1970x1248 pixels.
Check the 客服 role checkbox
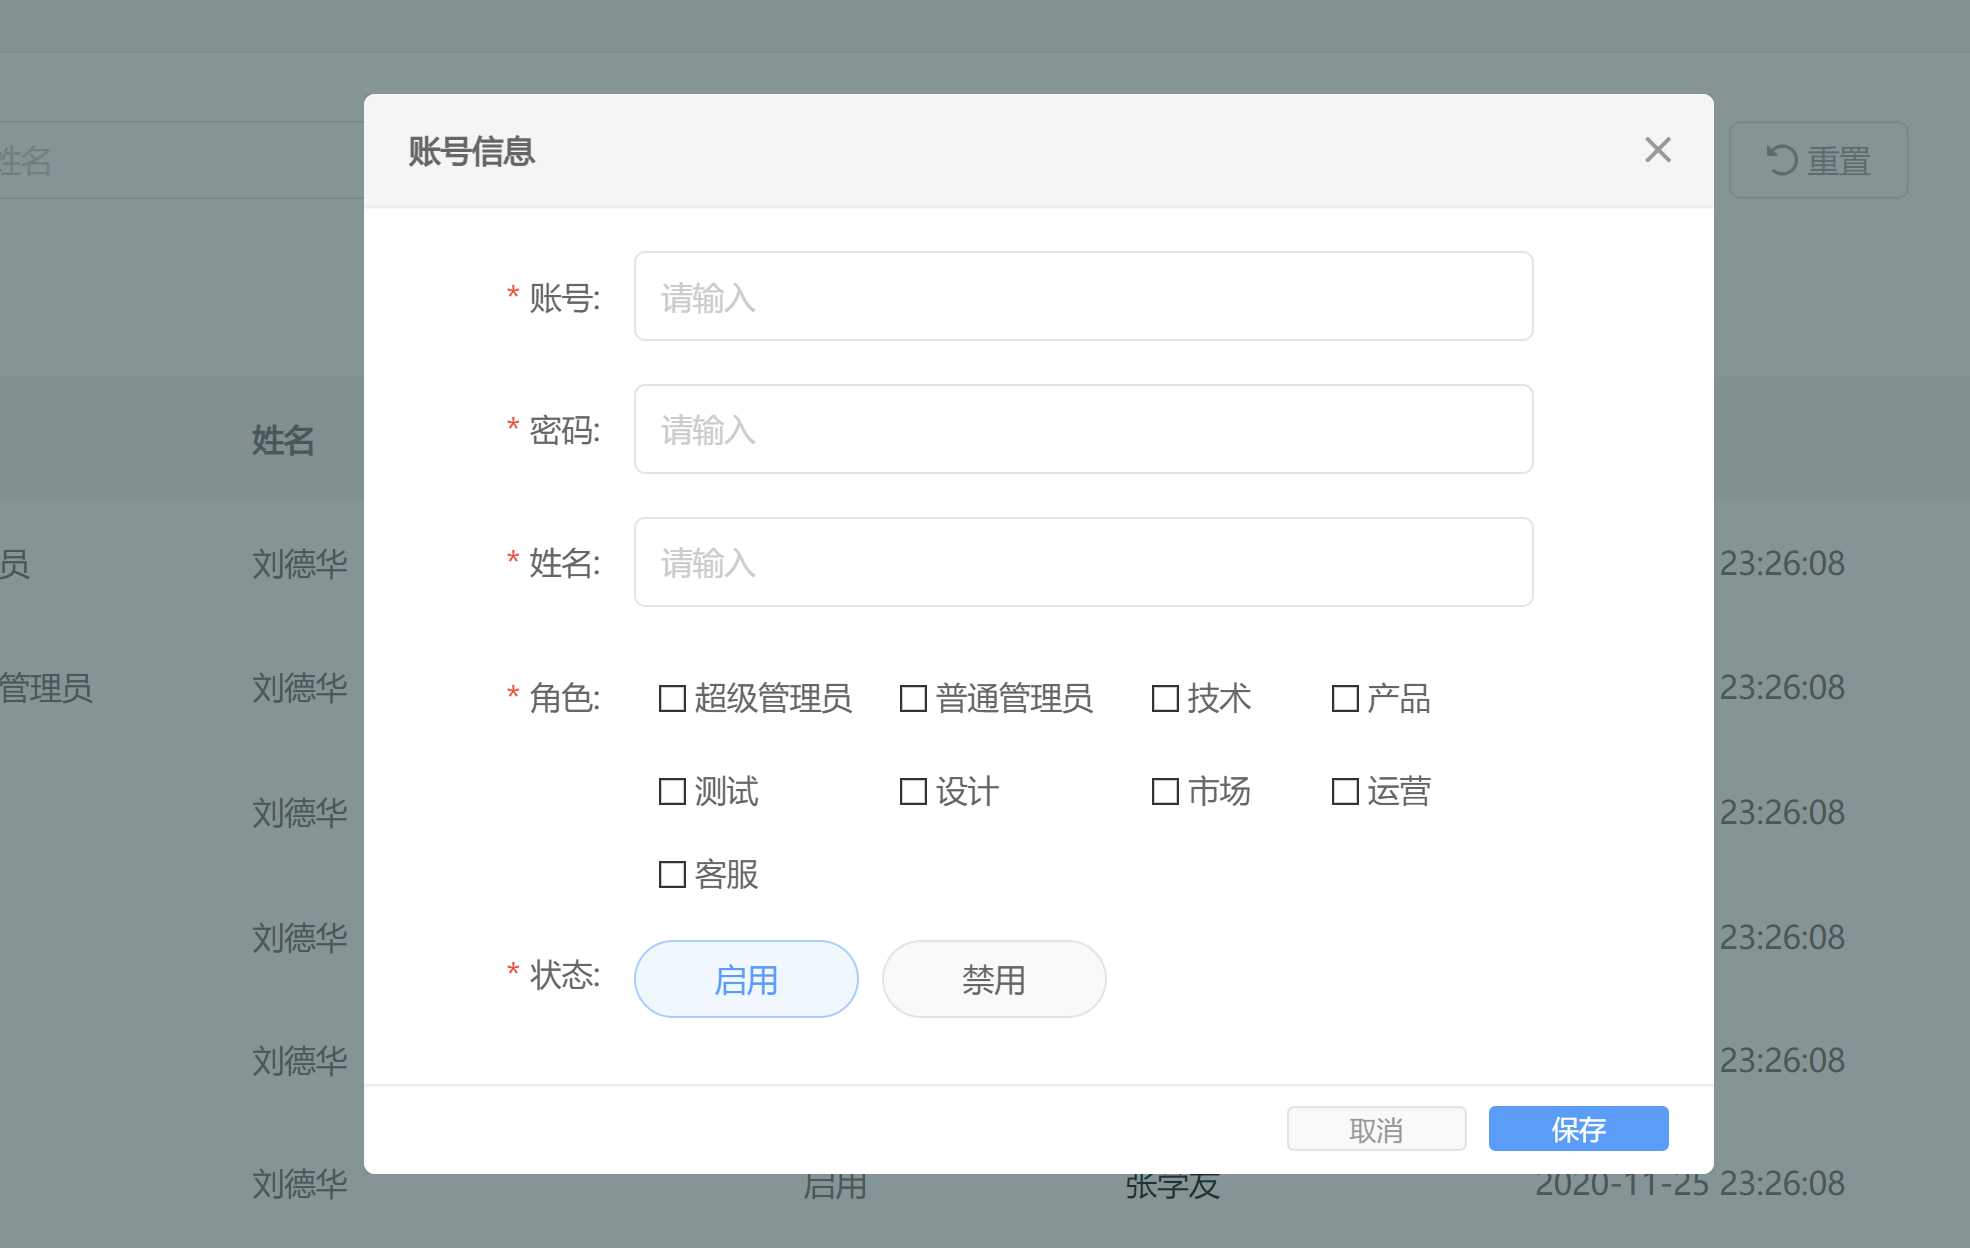click(672, 874)
